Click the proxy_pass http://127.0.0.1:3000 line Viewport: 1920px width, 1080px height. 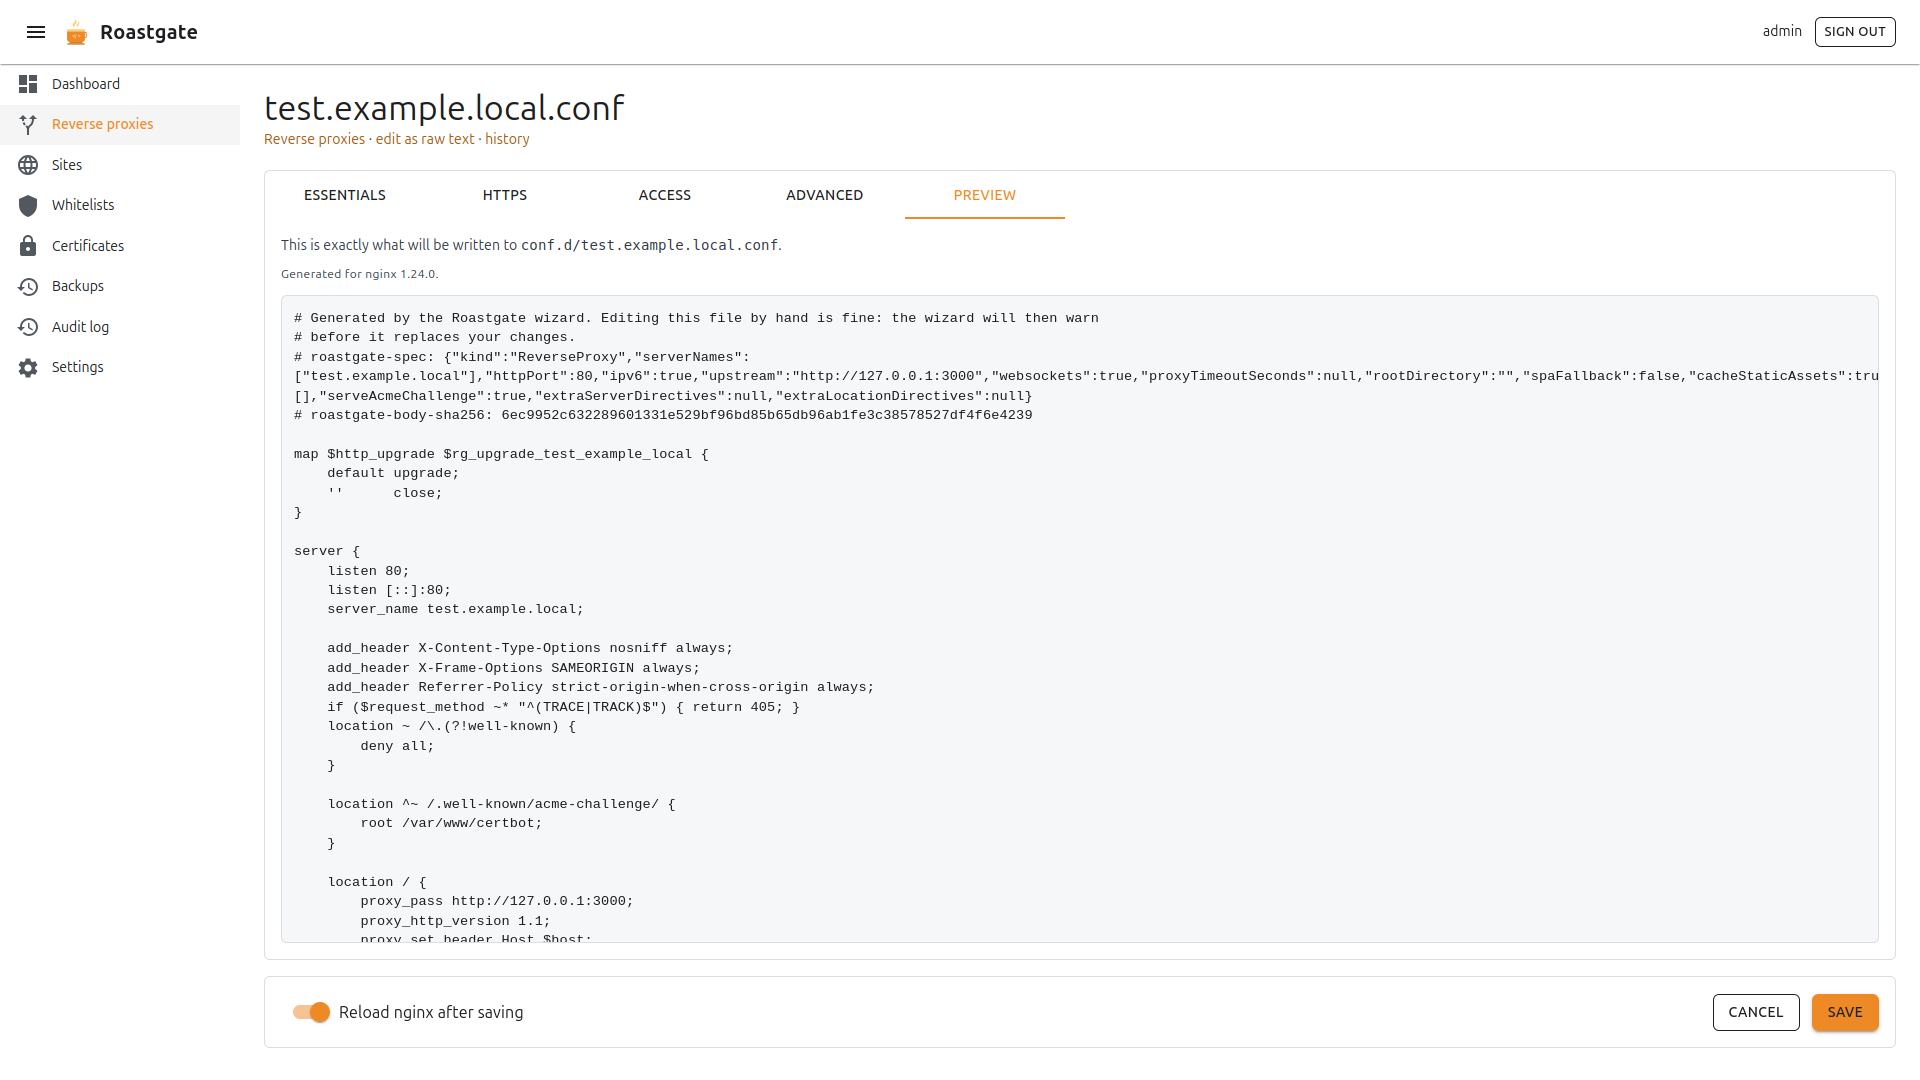[x=497, y=901]
